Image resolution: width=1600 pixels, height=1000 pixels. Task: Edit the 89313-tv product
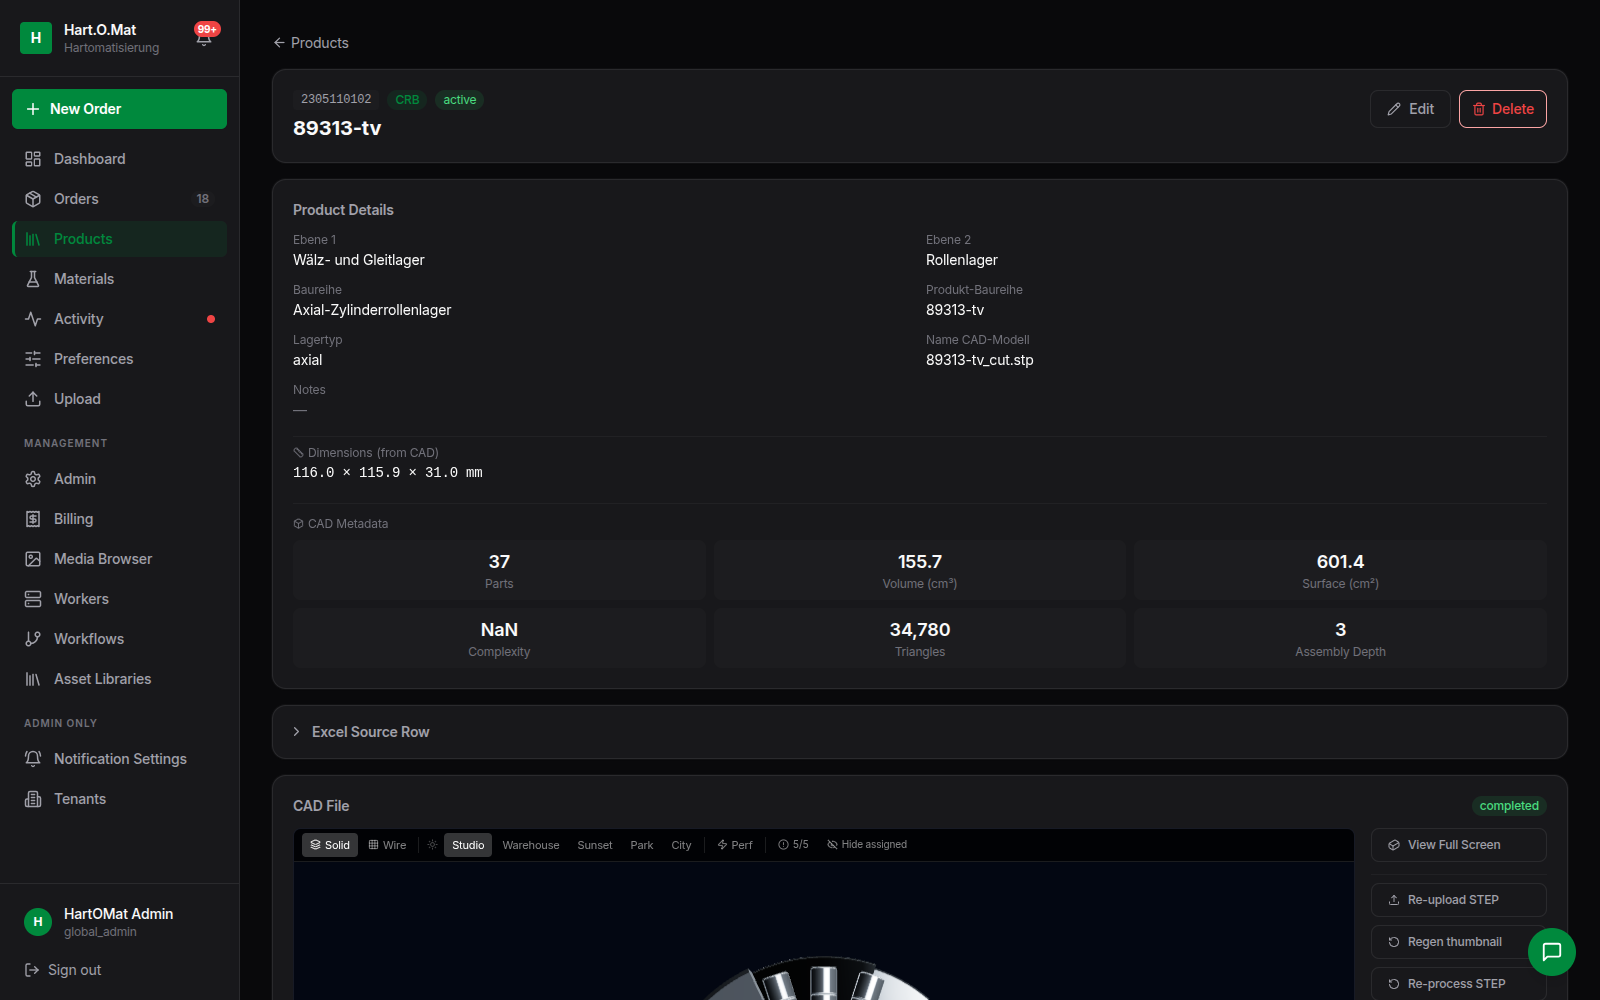click(x=1410, y=109)
